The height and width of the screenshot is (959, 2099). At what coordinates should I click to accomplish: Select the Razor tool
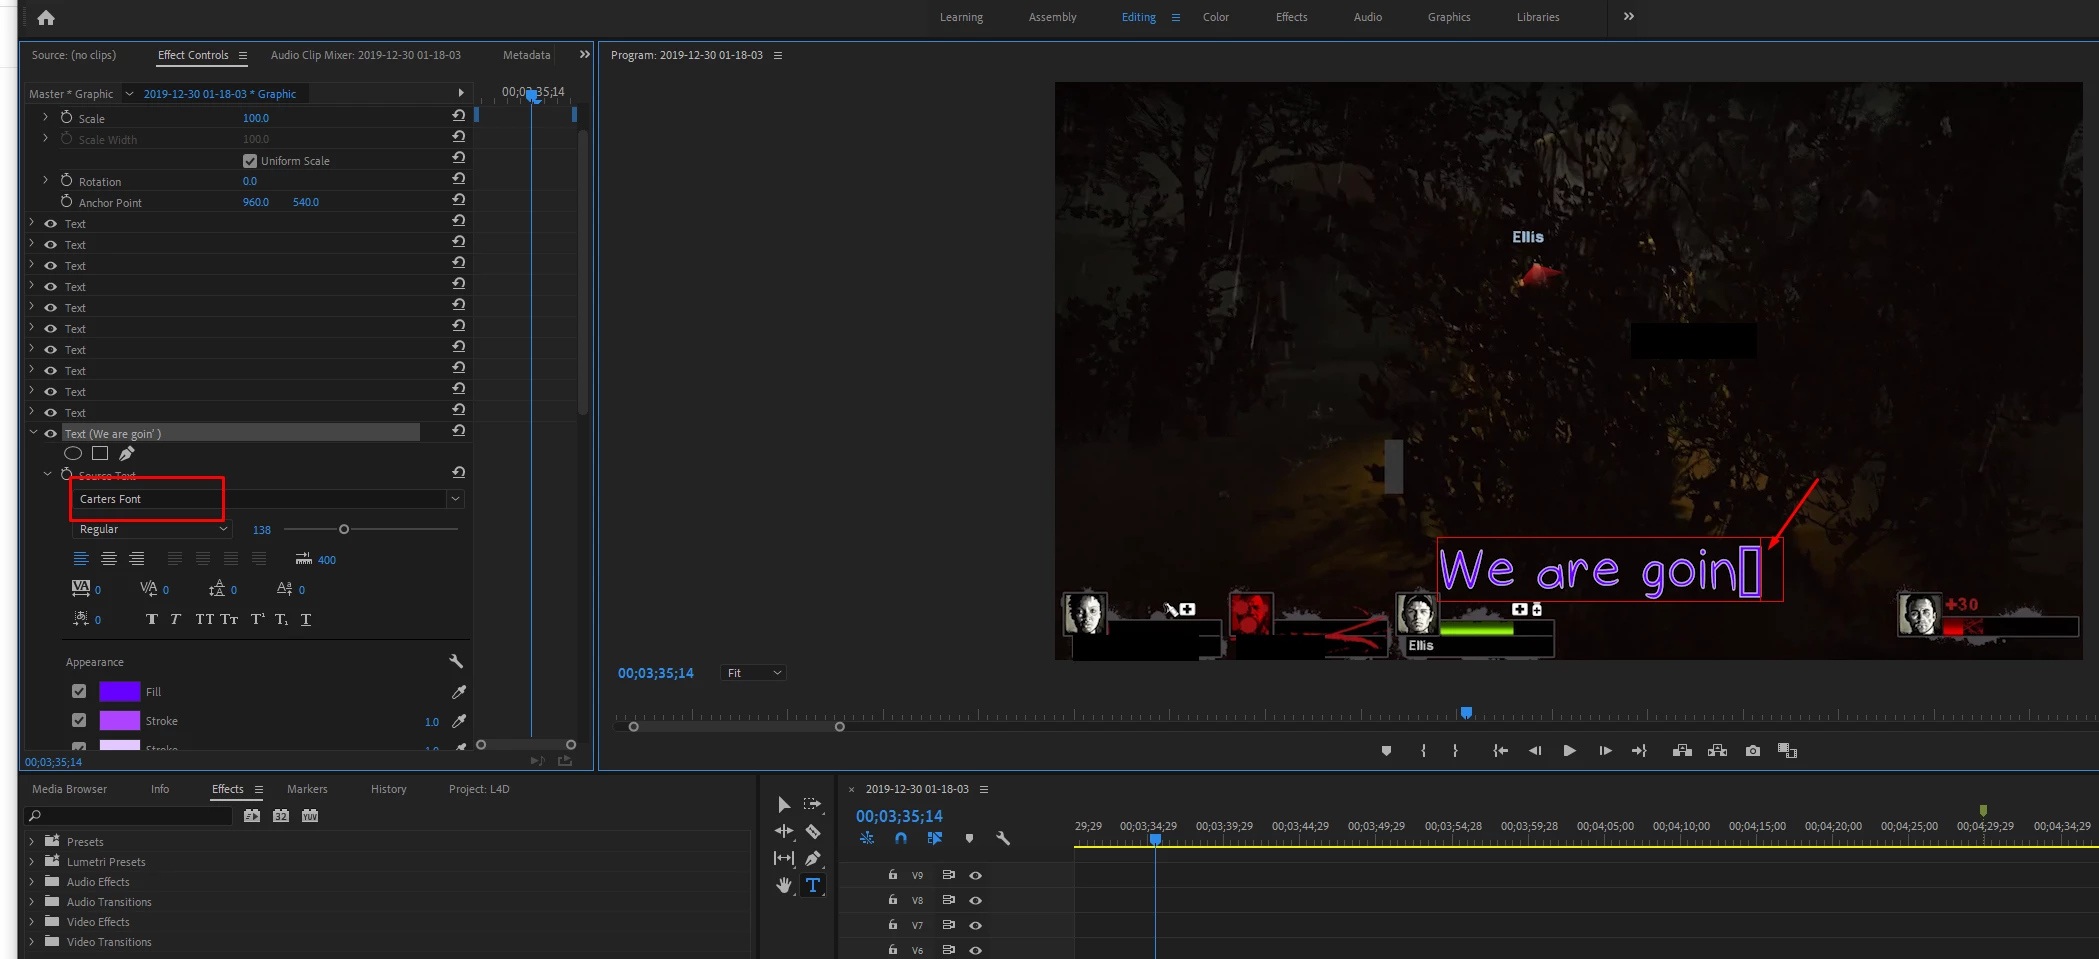click(813, 831)
